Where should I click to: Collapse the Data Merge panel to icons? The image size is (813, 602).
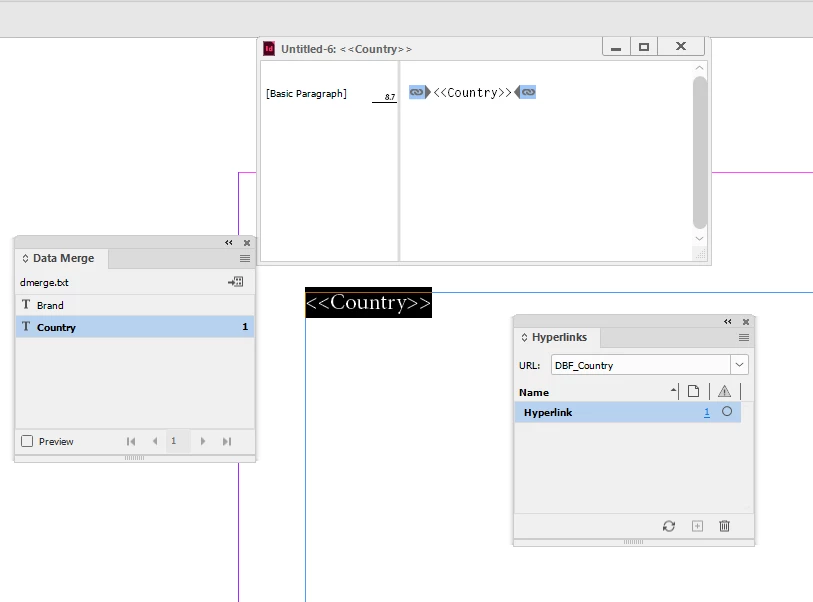click(x=229, y=243)
